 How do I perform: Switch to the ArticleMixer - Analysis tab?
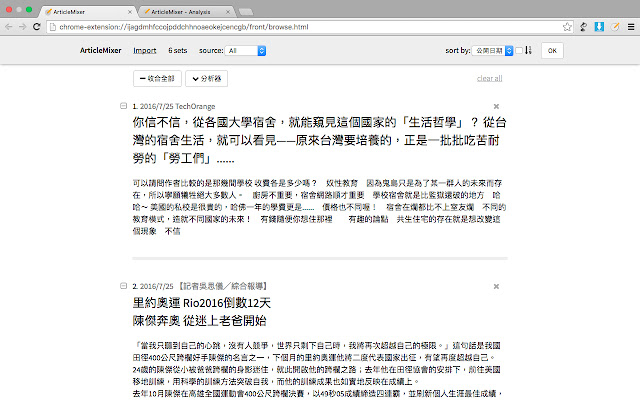click(x=187, y=12)
